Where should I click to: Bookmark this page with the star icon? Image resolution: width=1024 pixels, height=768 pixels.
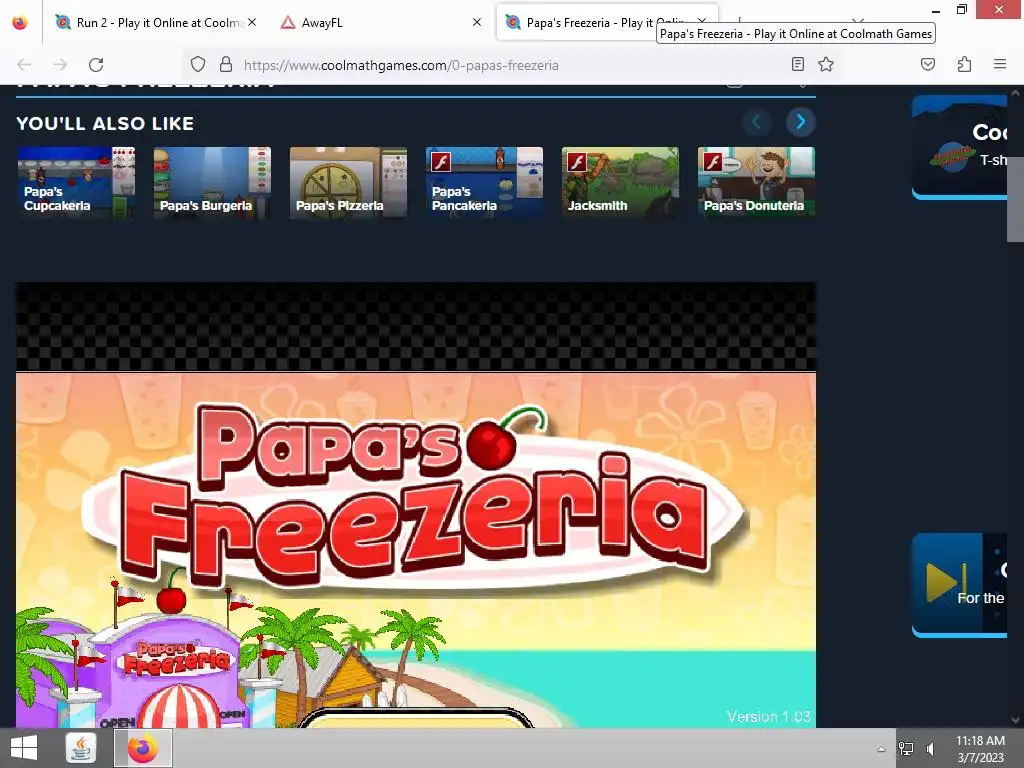(x=826, y=65)
